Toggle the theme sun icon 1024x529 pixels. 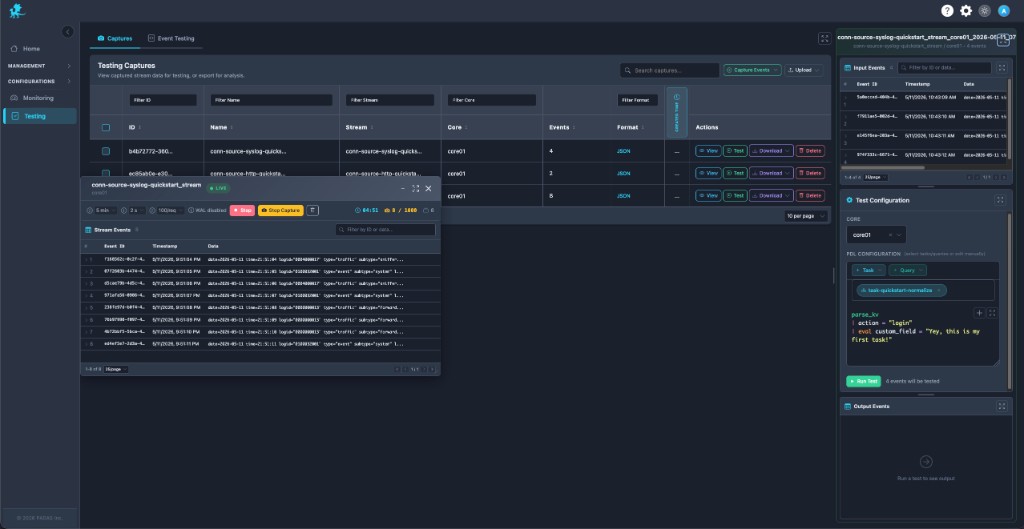click(x=985, y=10)
